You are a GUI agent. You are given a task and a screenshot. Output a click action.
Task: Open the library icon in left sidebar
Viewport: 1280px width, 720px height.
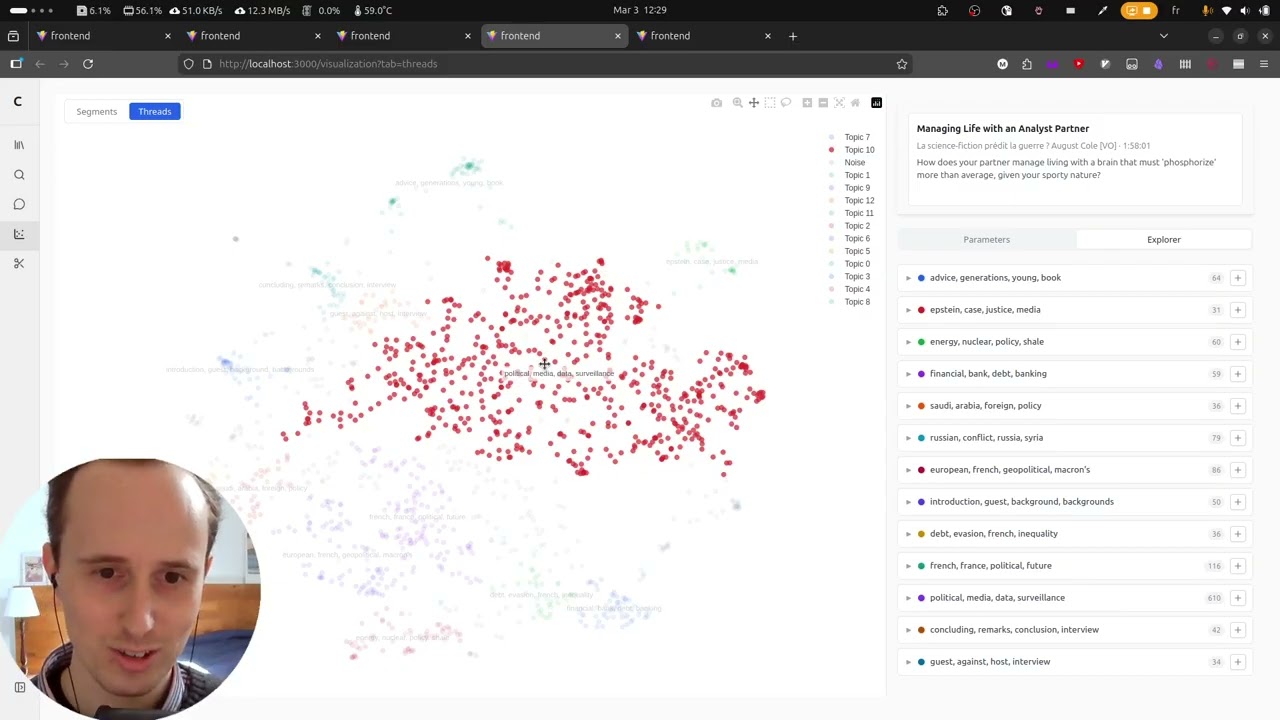19,145
